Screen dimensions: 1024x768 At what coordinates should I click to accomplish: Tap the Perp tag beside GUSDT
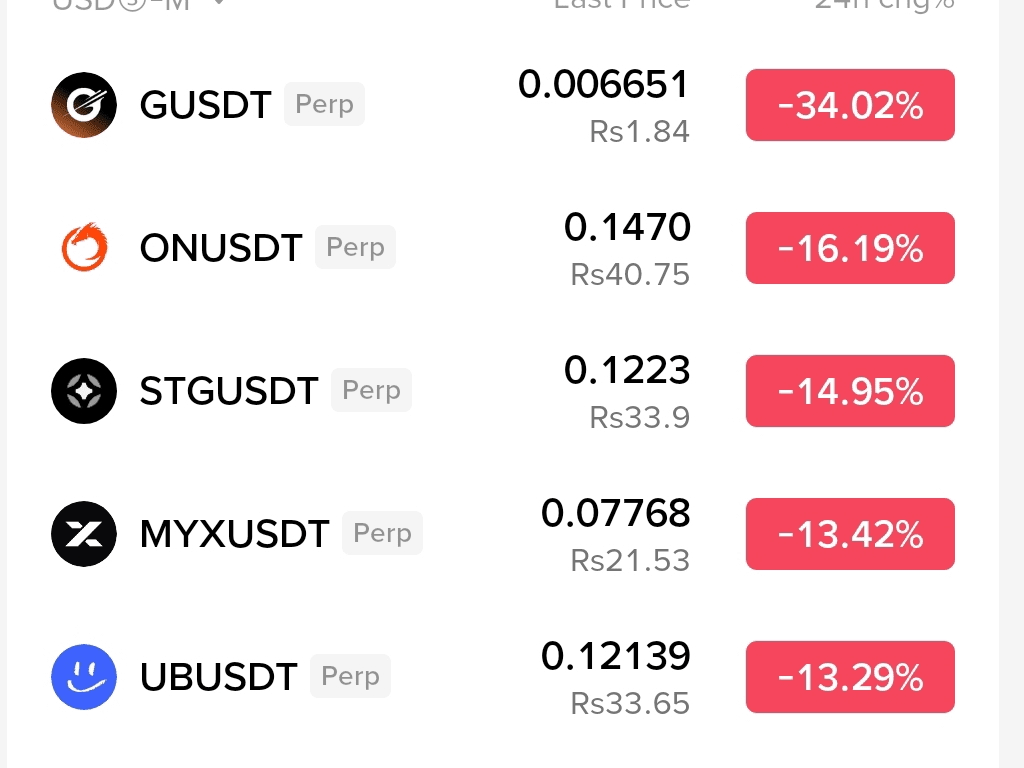[324, 104]
